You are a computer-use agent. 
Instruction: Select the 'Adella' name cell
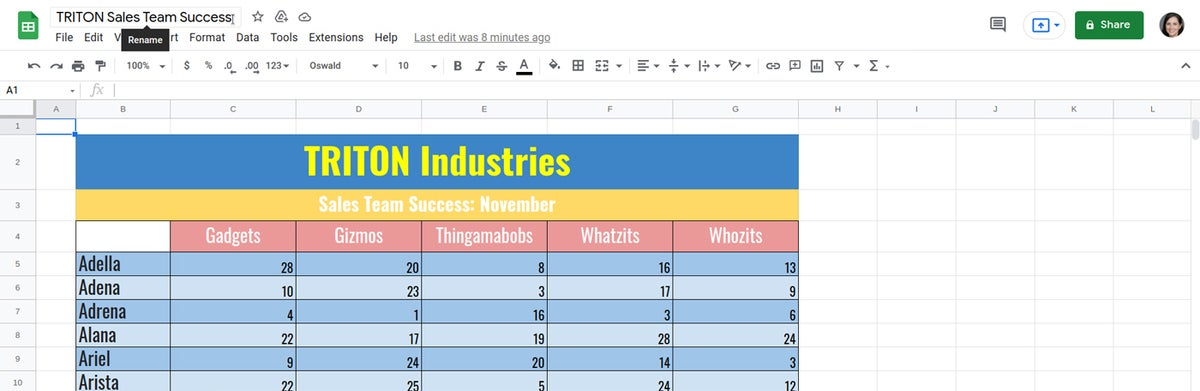[123, 264]
